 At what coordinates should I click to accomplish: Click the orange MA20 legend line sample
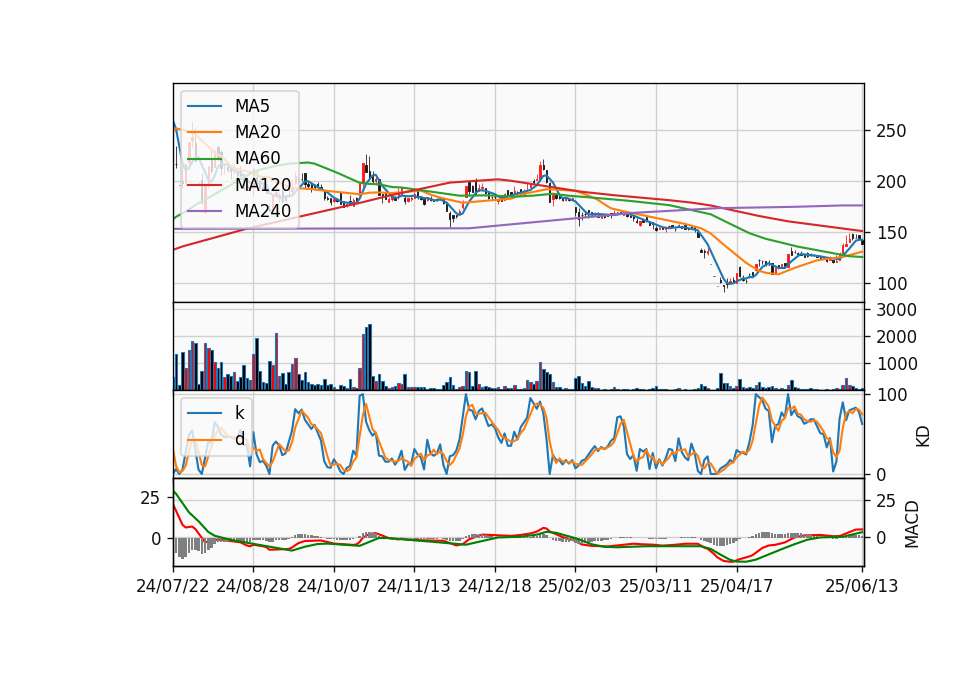[204, 132]
